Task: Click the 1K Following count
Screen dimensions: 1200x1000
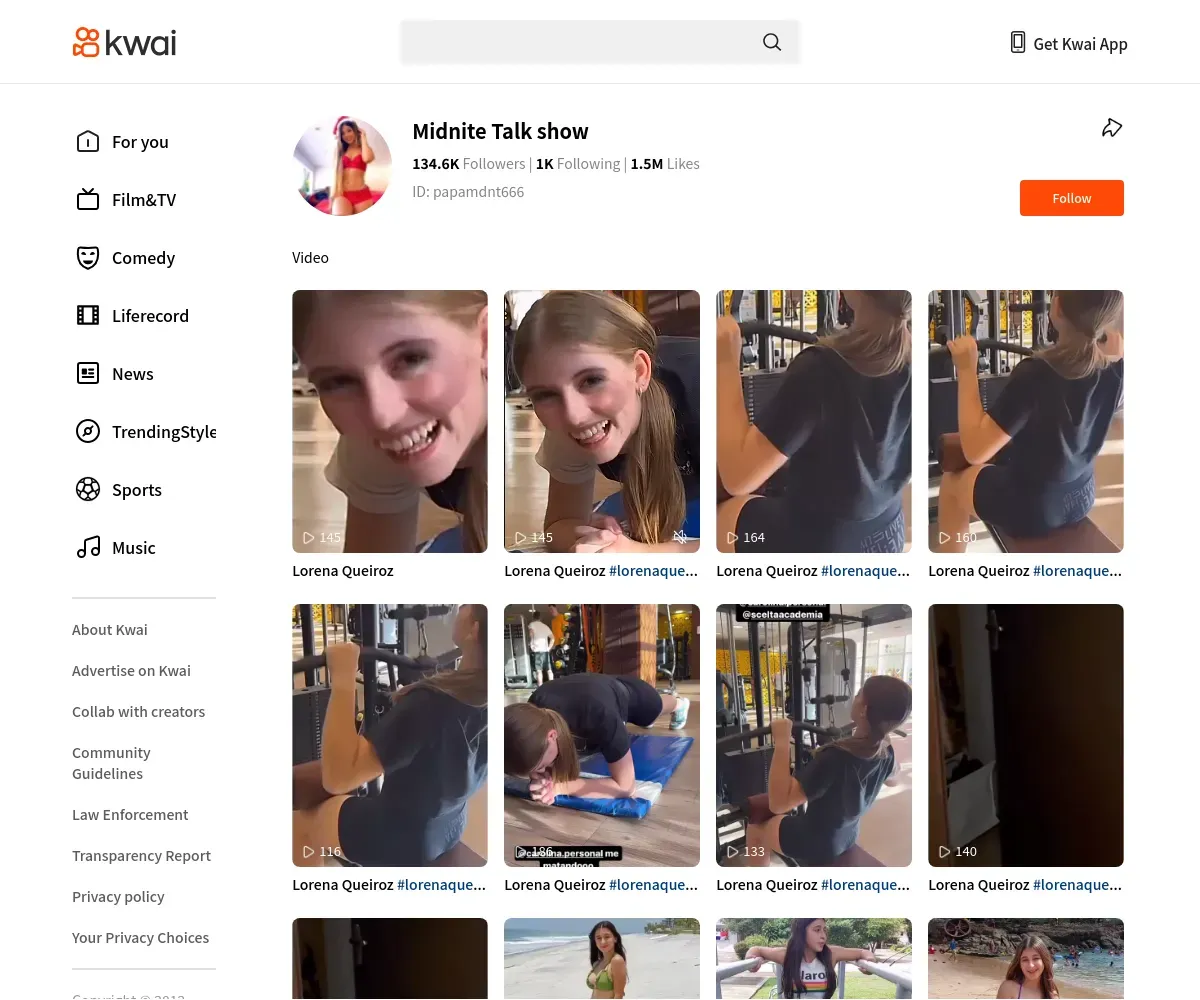Action: 578,164
